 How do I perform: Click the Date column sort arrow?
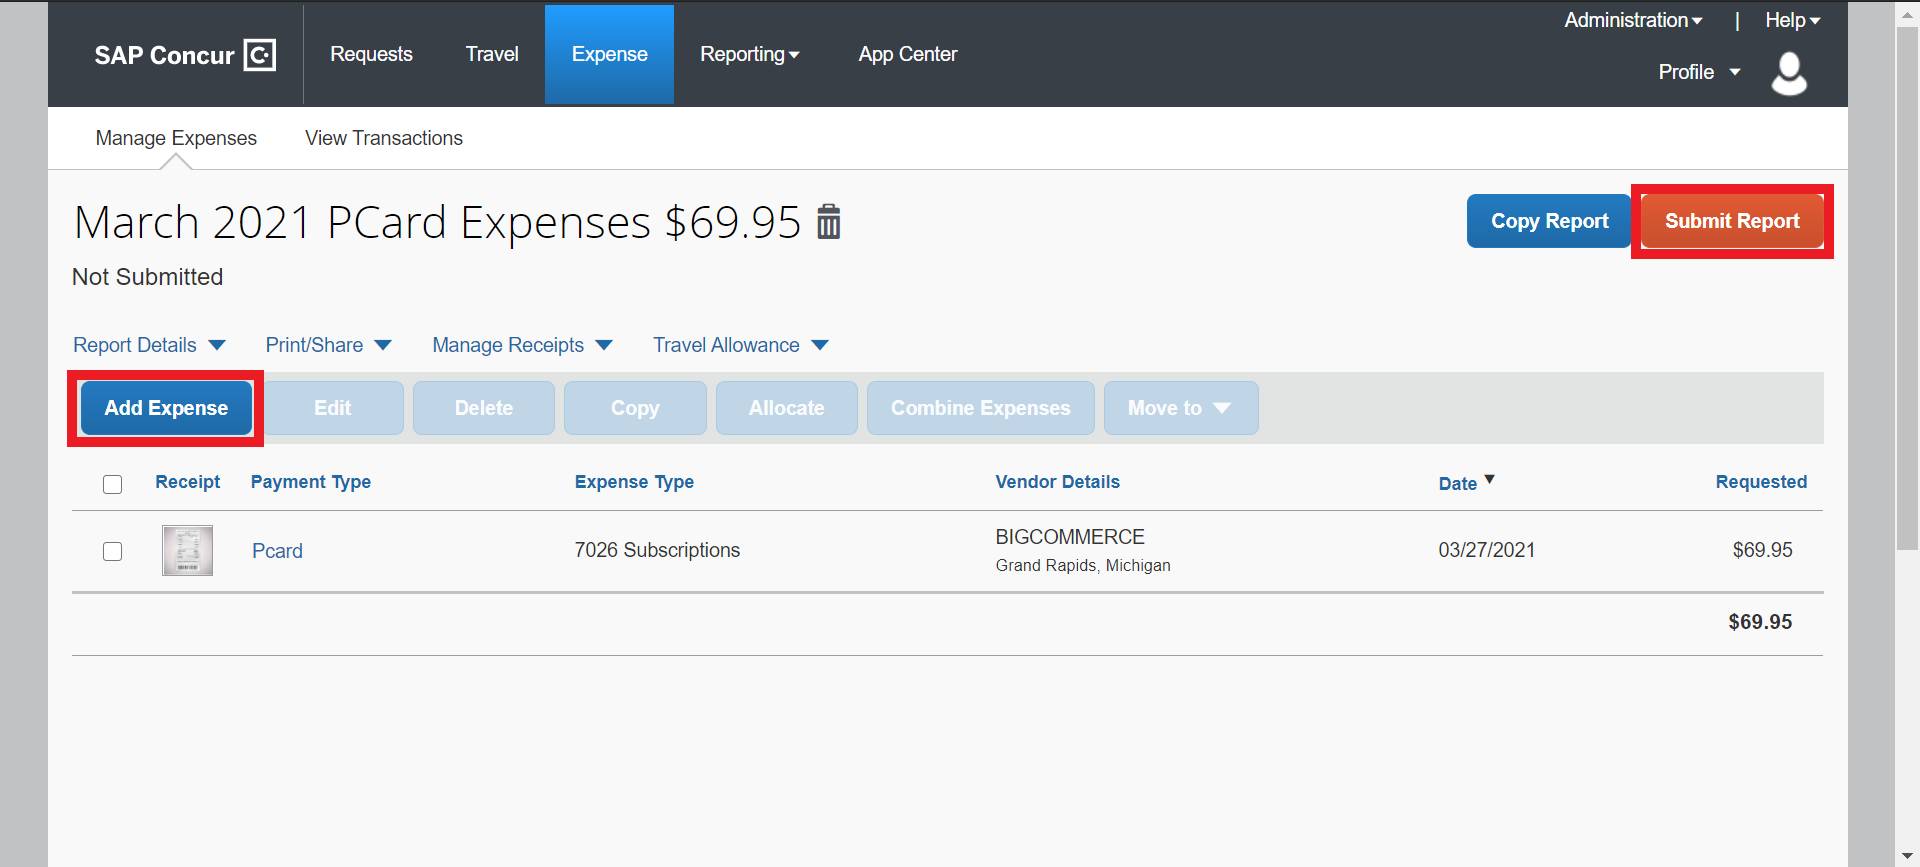pos(1489,480)
